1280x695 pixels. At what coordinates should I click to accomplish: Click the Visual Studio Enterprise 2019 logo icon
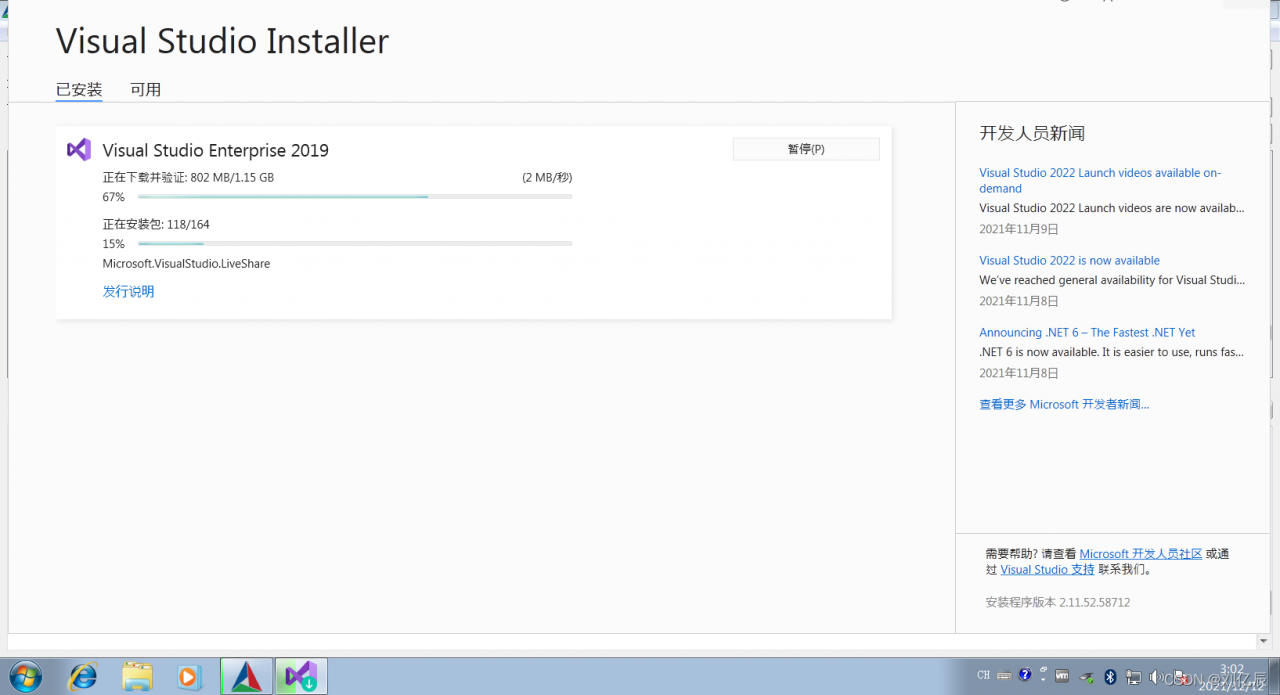[x=79, y=150]
